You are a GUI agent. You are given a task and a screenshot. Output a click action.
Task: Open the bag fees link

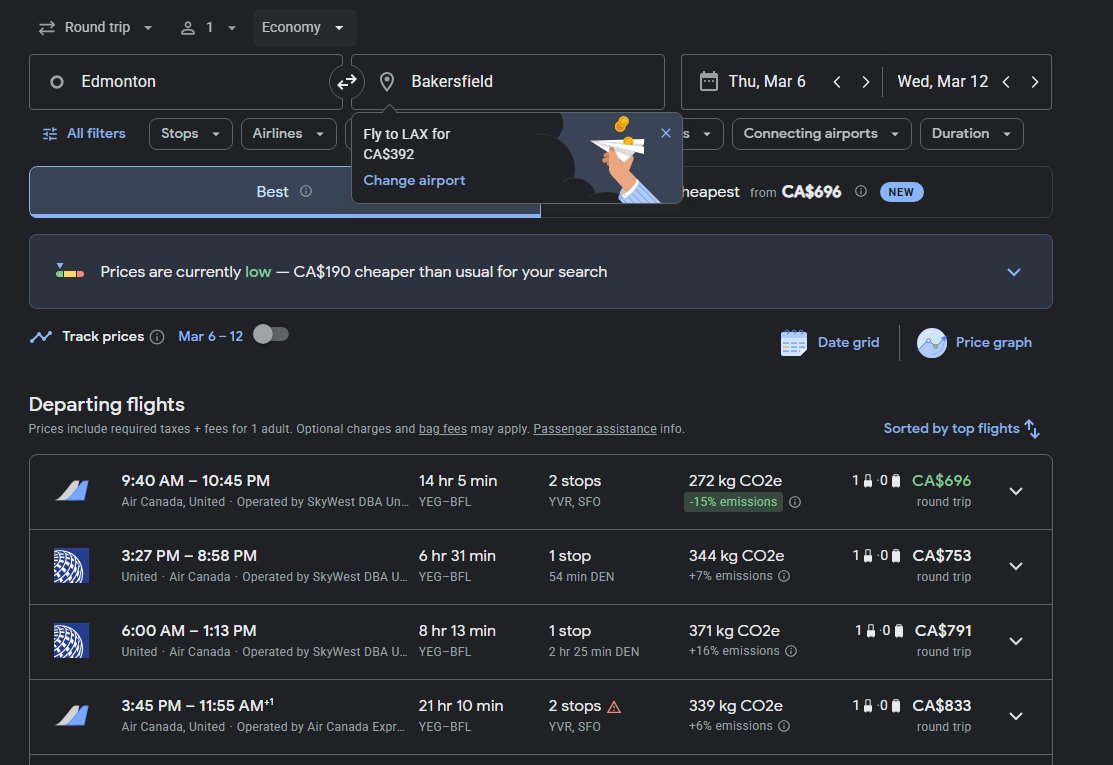[x=442, y=429]
